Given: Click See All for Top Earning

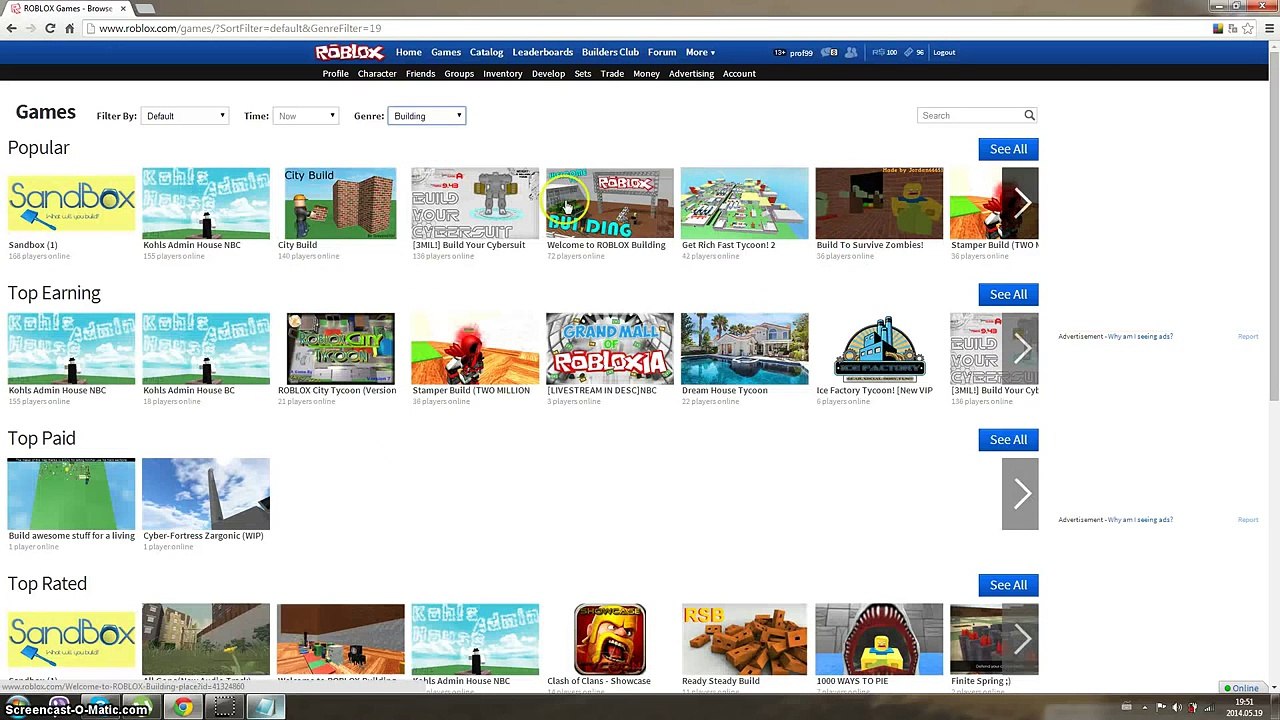Looking at the screenshot, I should [x=1008, y=294].
